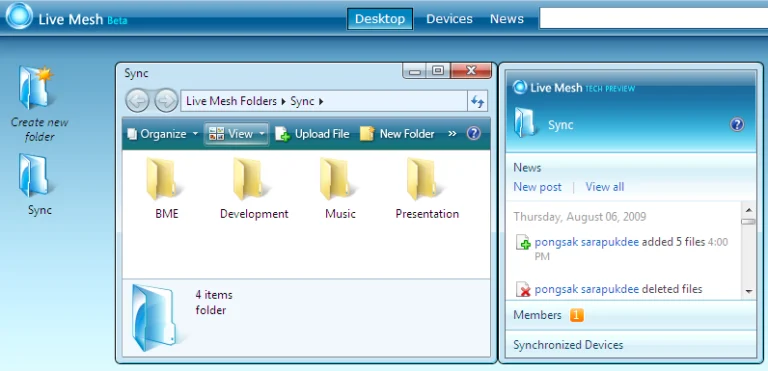768x371 pixels.
Task: Go forward with the Forward arrow button
Action: [x=166, y=101]
